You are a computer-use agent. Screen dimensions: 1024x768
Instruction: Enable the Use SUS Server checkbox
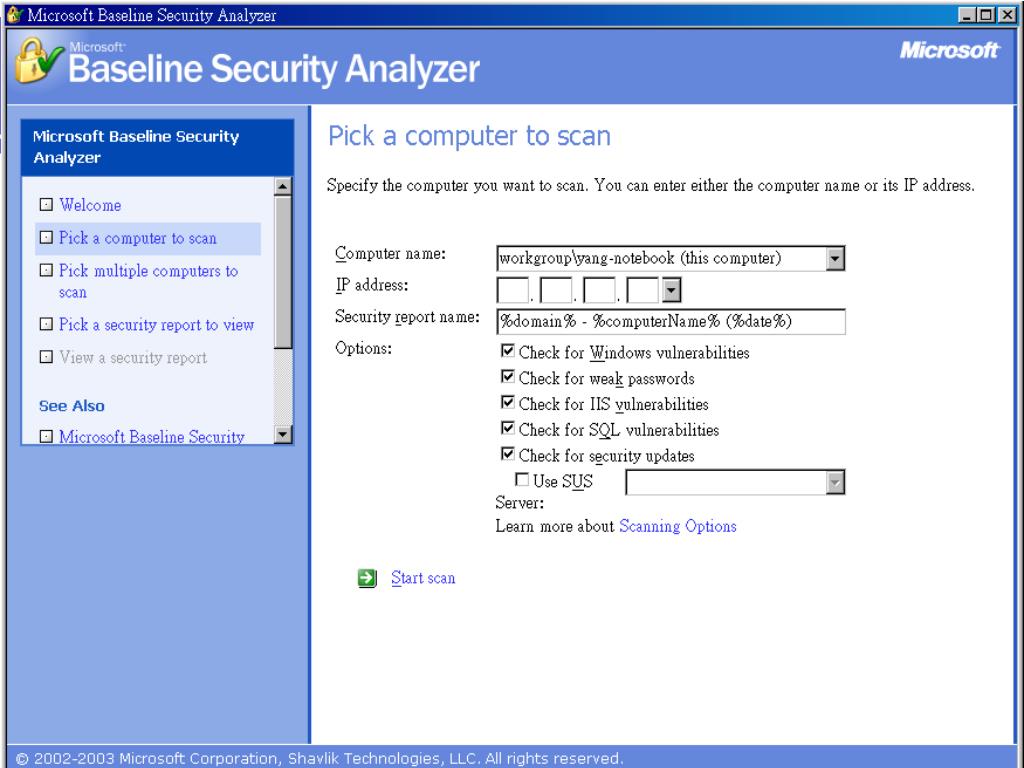(x=522, y=480)
